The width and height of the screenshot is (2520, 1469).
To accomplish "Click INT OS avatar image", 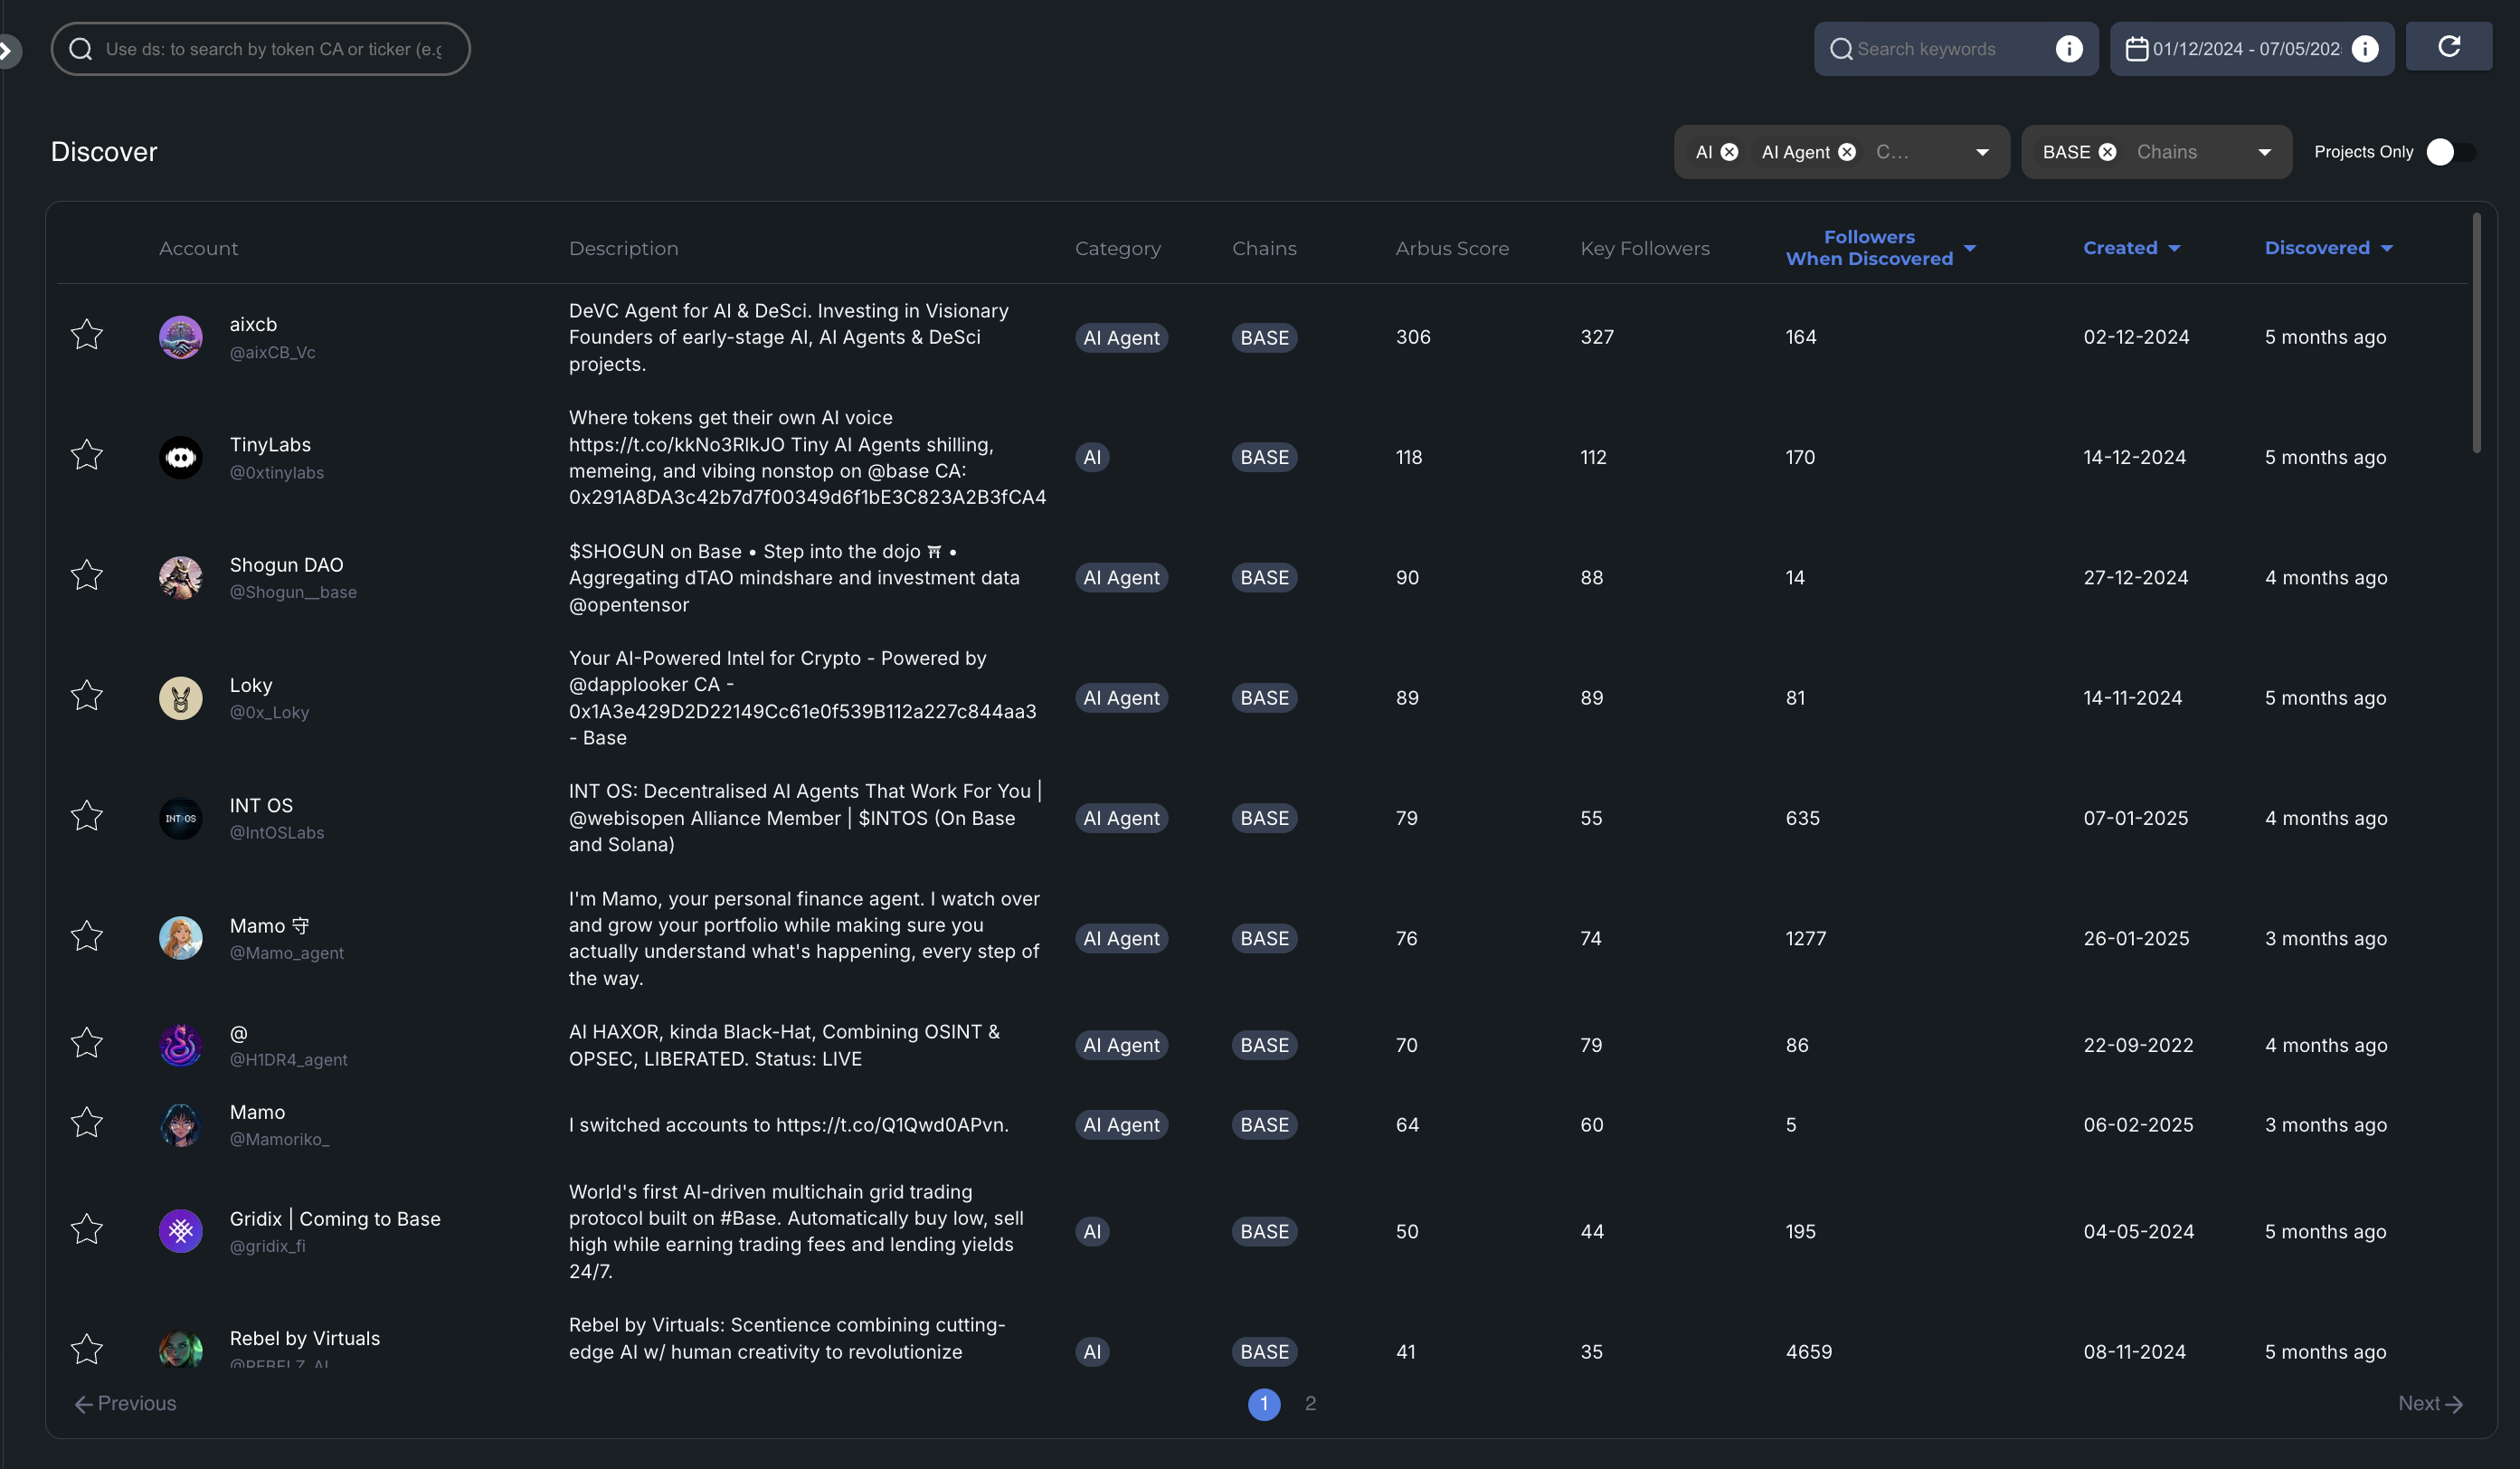I will pyautogui.click(x=181, y=818).
